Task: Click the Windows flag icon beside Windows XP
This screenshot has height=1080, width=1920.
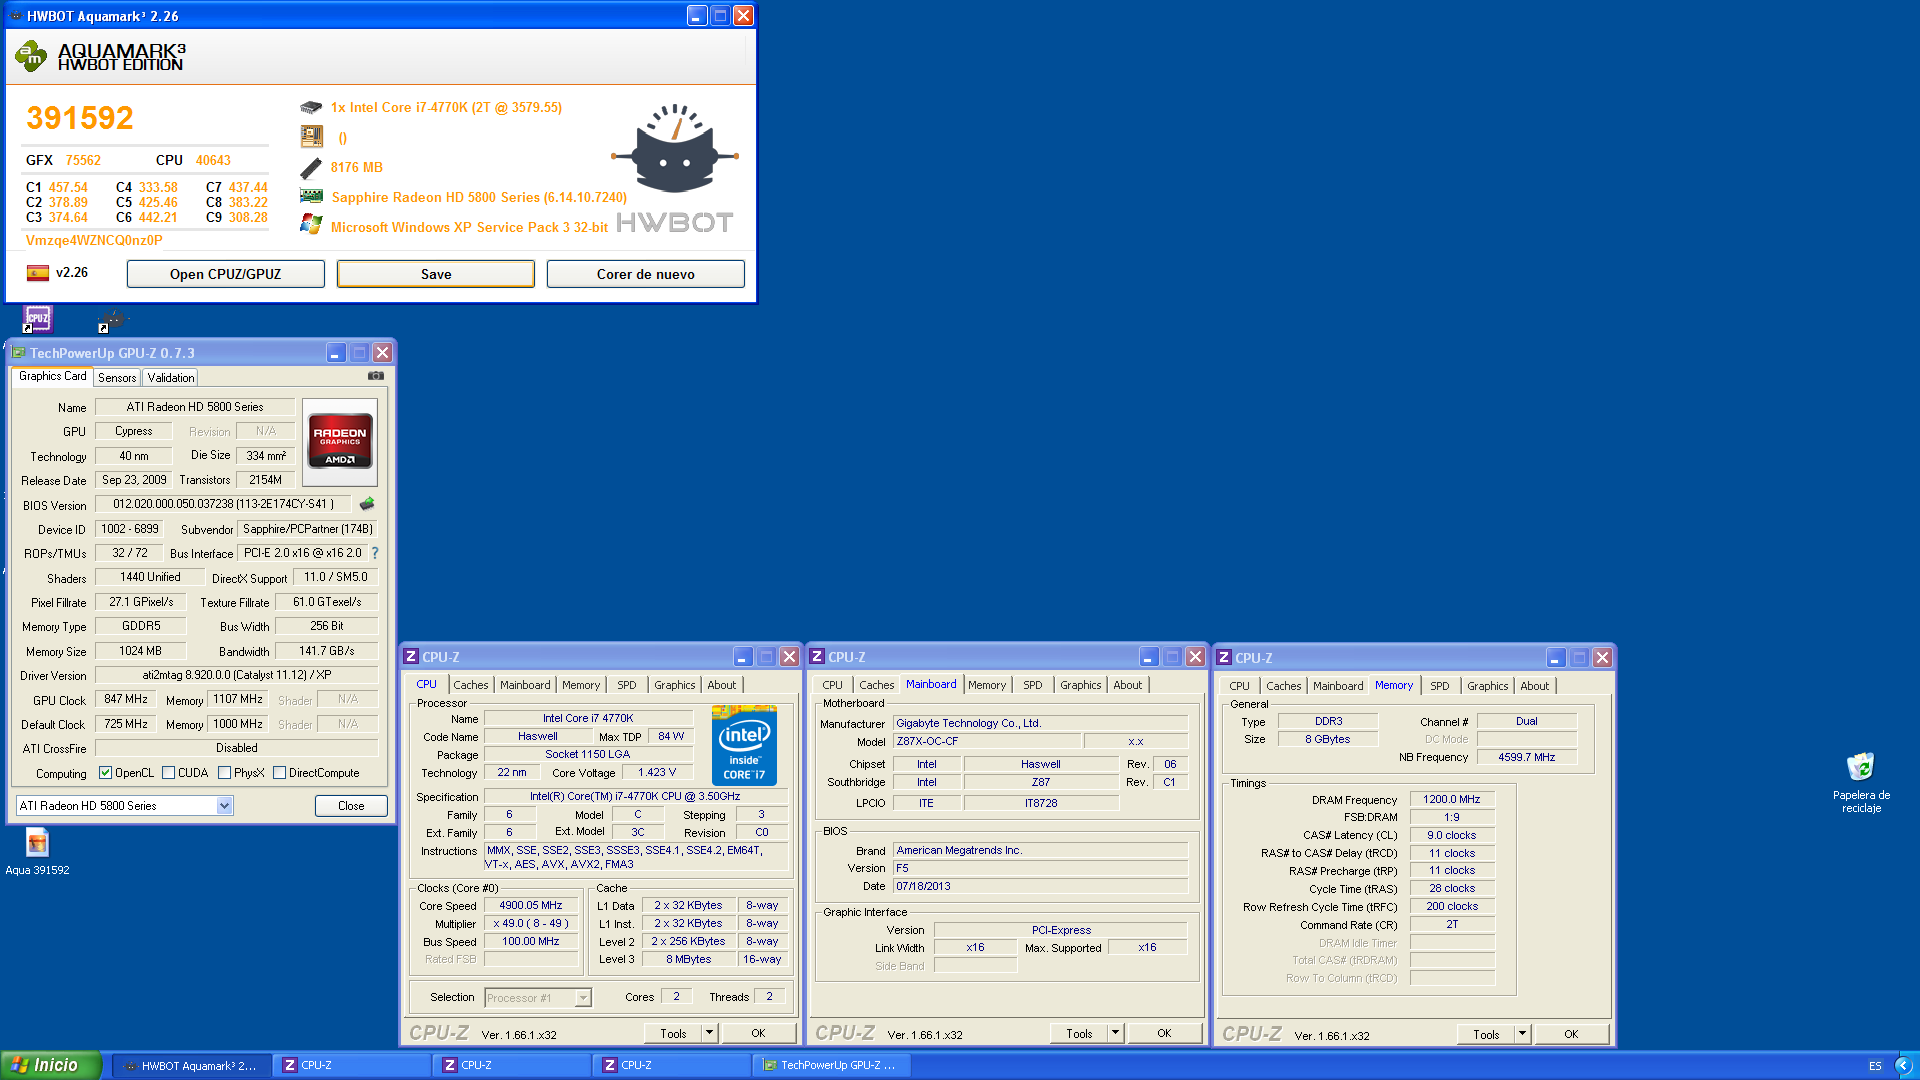Action: click(311, 225)
